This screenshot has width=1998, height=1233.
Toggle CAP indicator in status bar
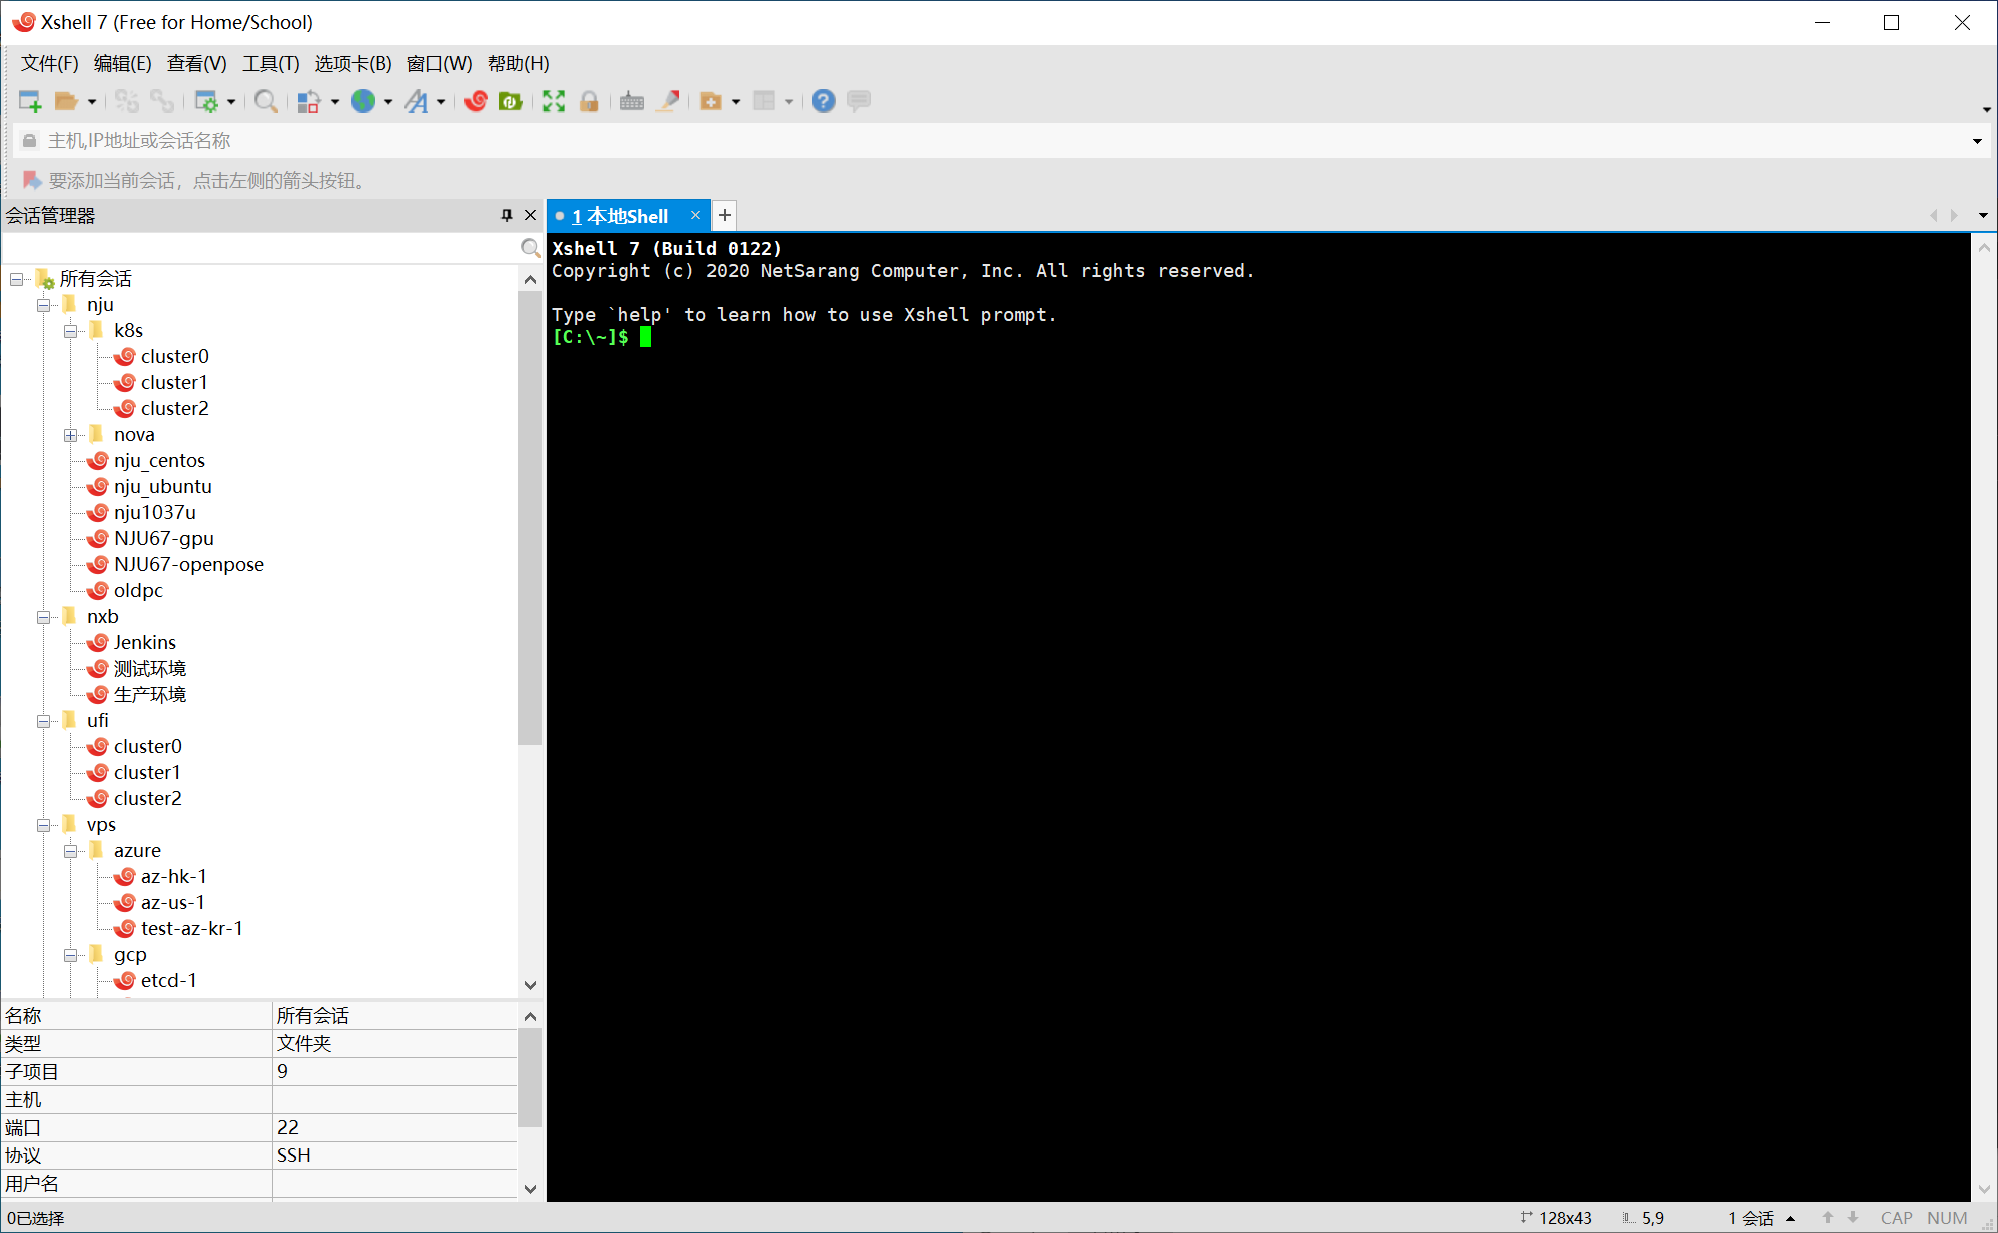(x=1895, y=1217)
